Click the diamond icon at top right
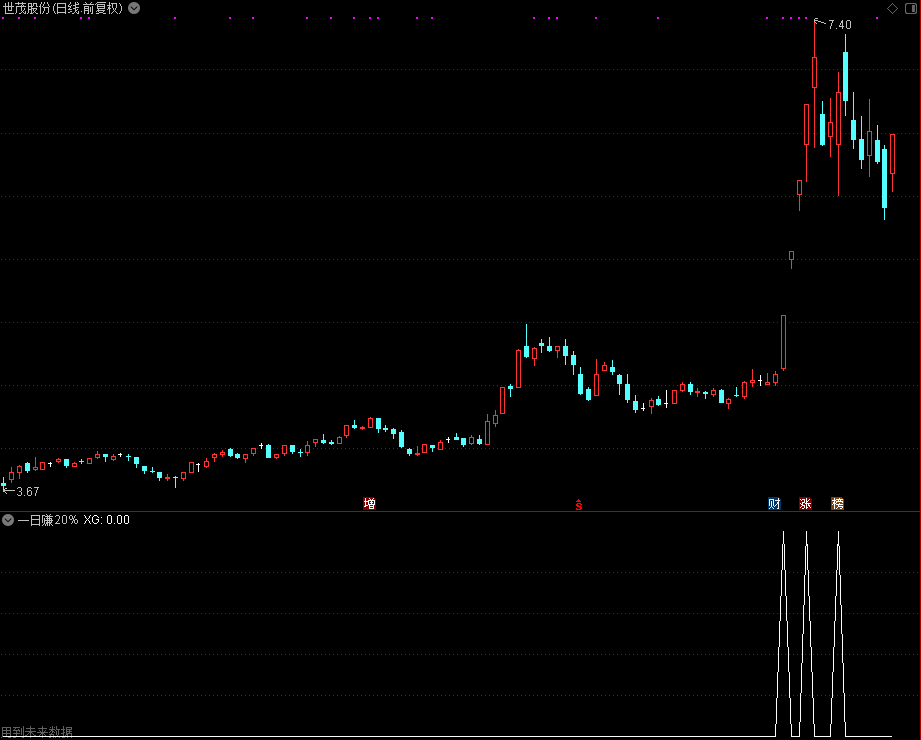This screenshot has height=740, width=921. pyautogui.click(x=892, y=8)
